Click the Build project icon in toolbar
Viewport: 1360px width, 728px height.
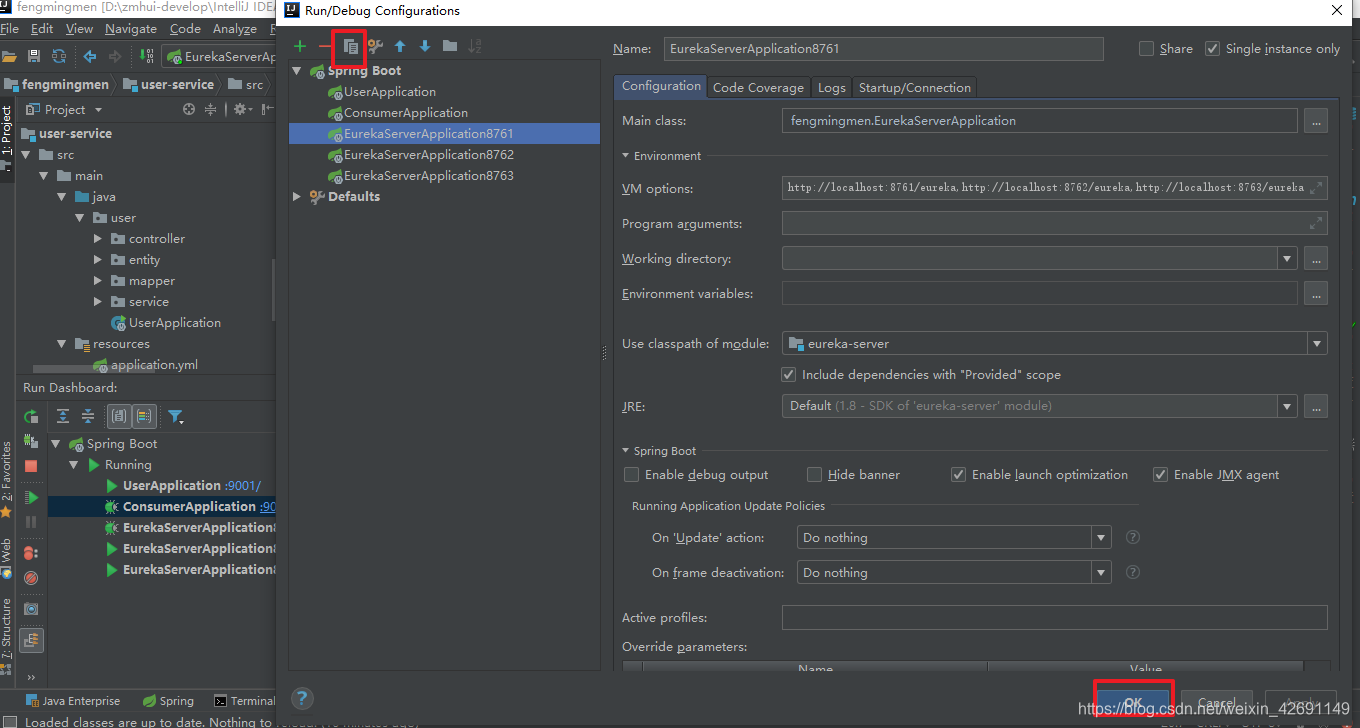(x=147, y=57)
